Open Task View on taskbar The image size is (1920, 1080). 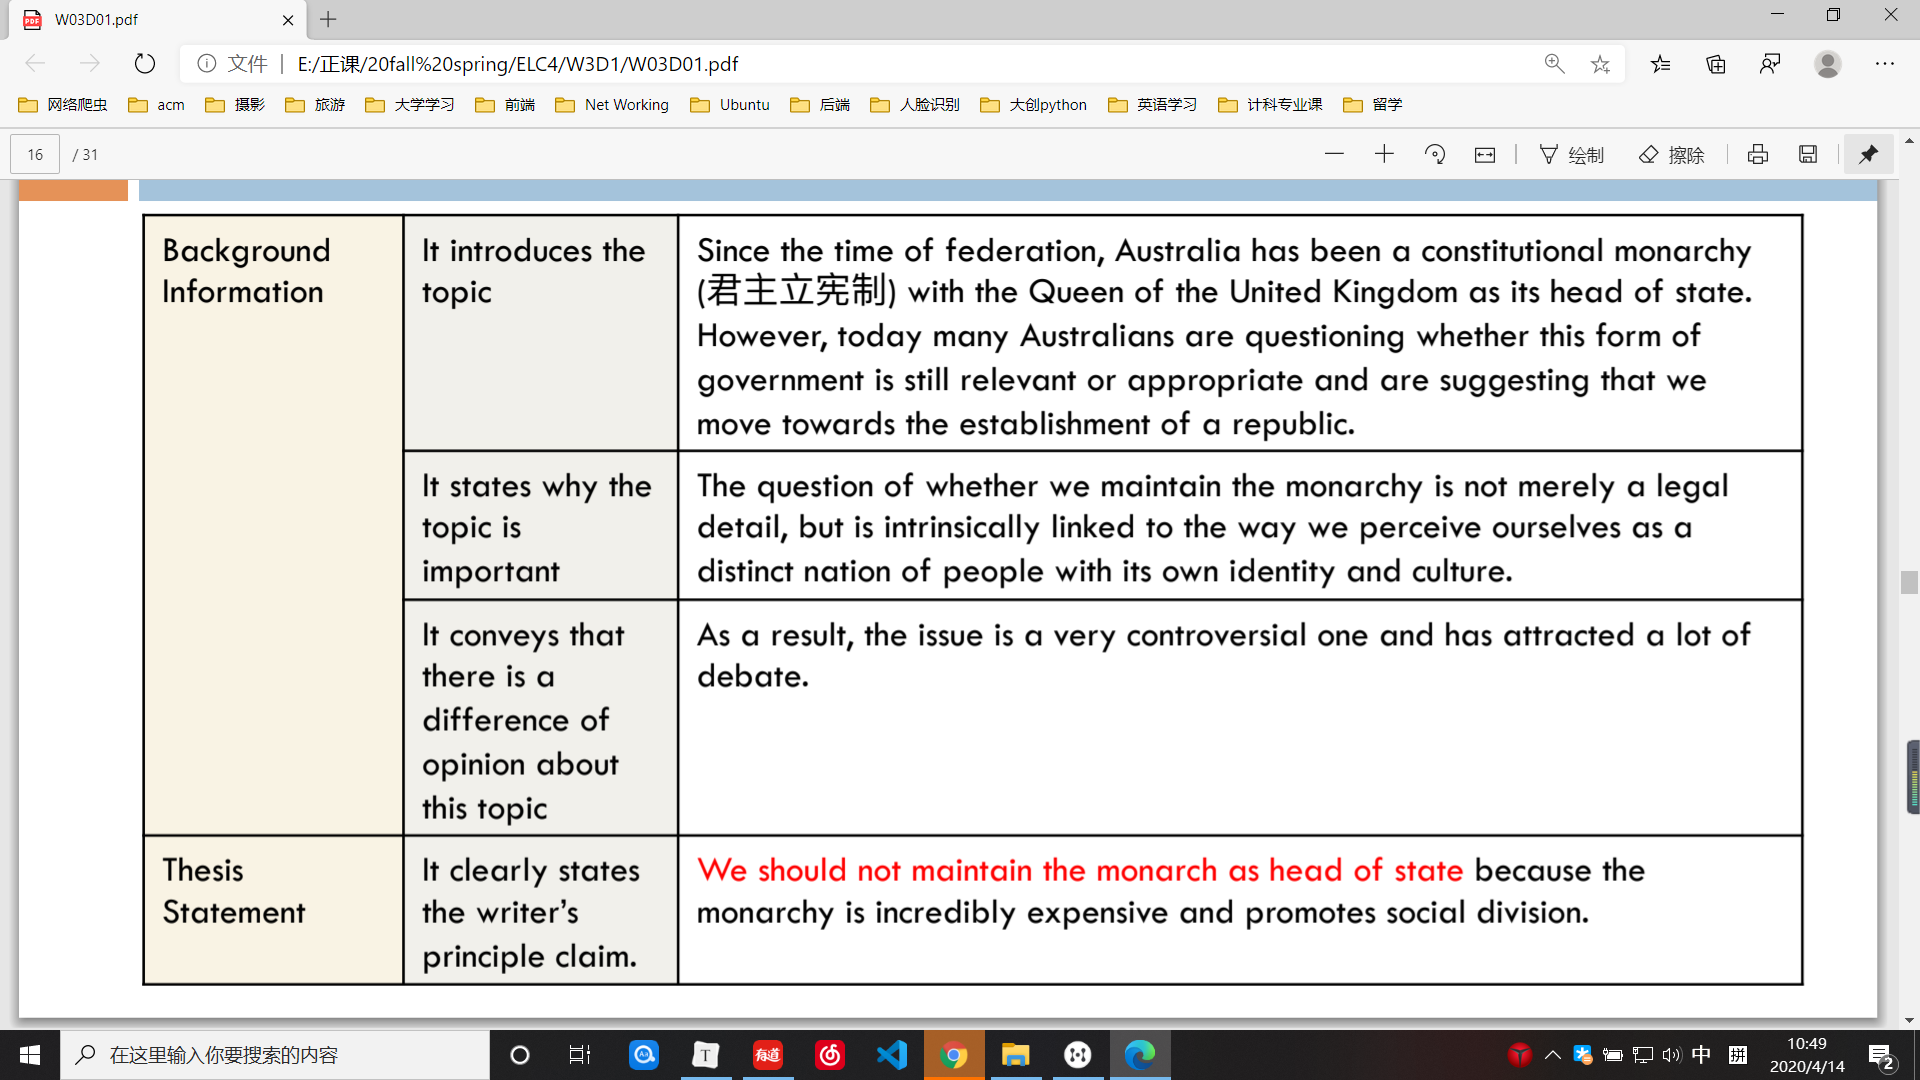point(580,1055)
